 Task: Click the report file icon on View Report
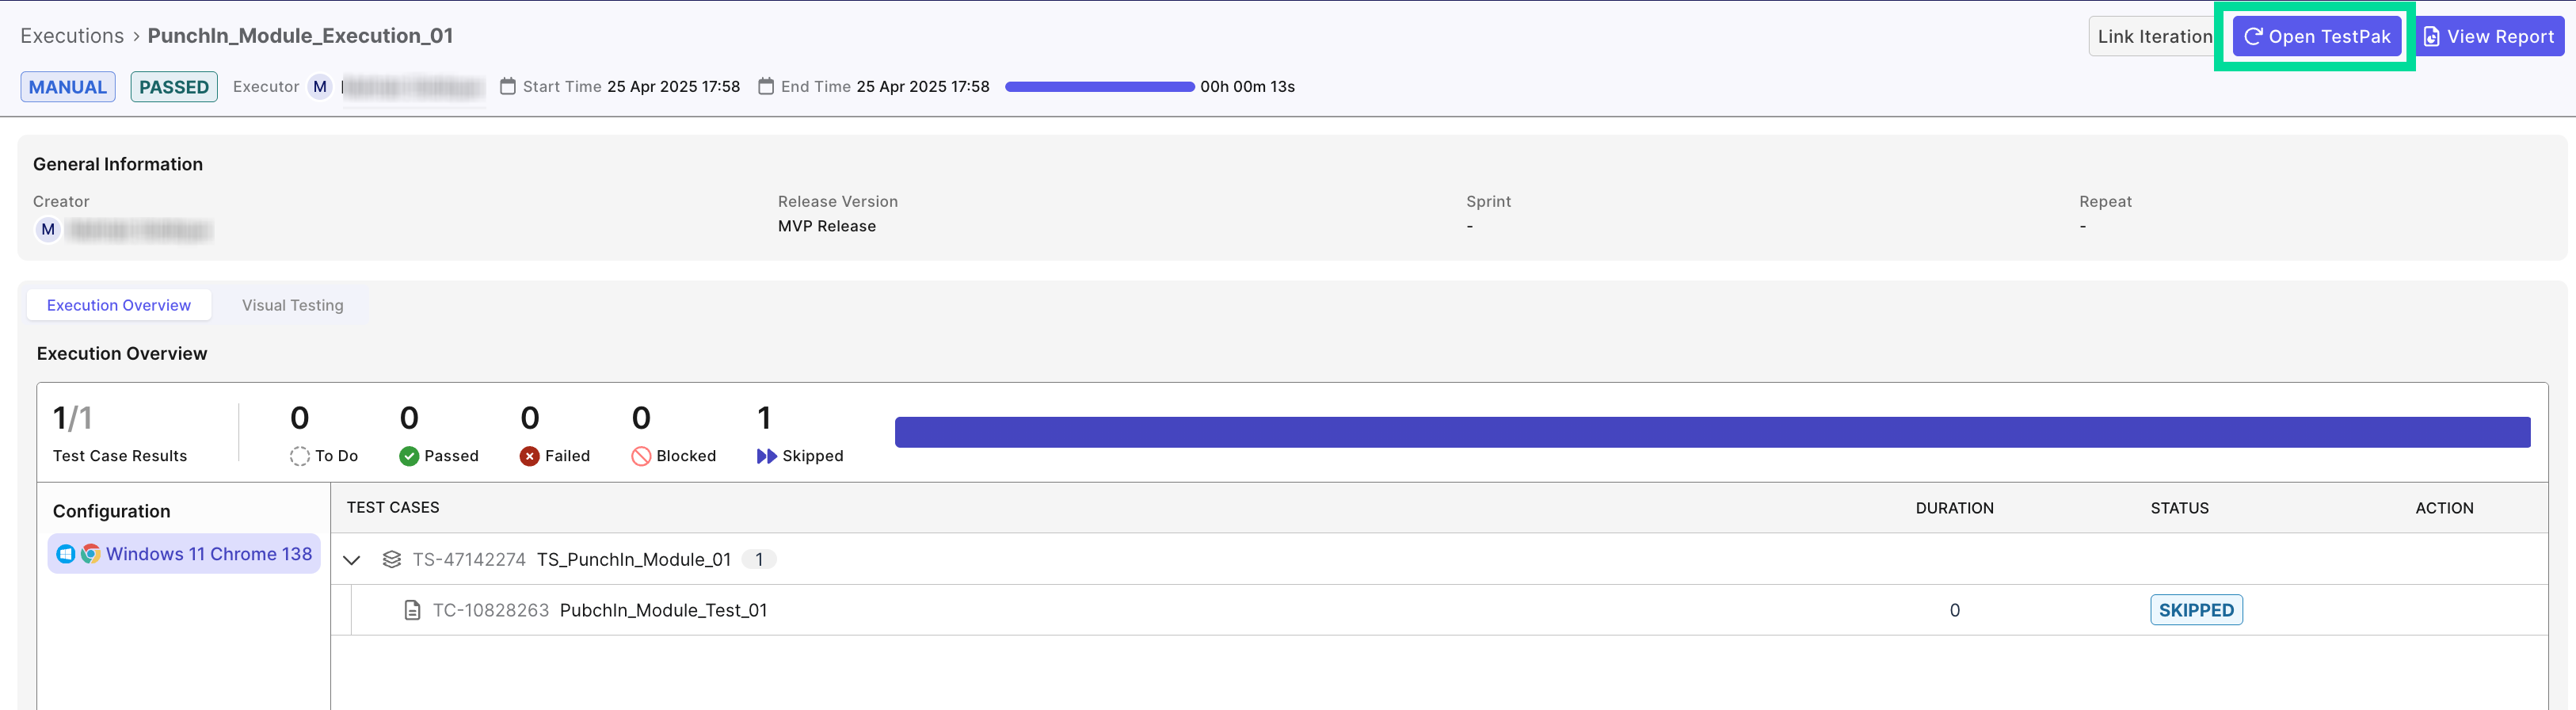(2431, 37)
